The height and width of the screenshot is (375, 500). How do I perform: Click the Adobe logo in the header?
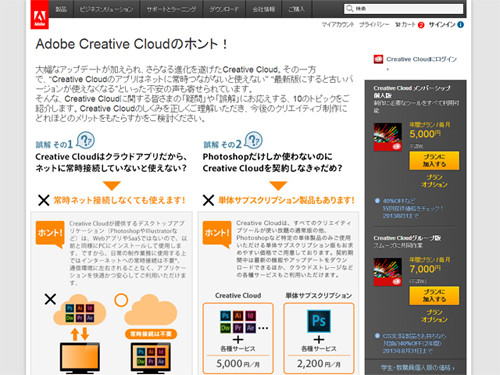[x=40, y=15]
